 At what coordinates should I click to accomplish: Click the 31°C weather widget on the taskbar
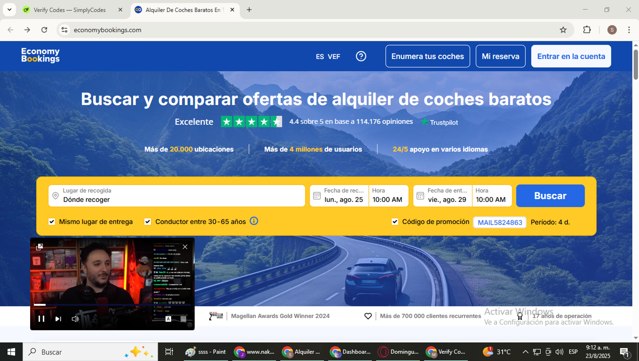(497, 352)
